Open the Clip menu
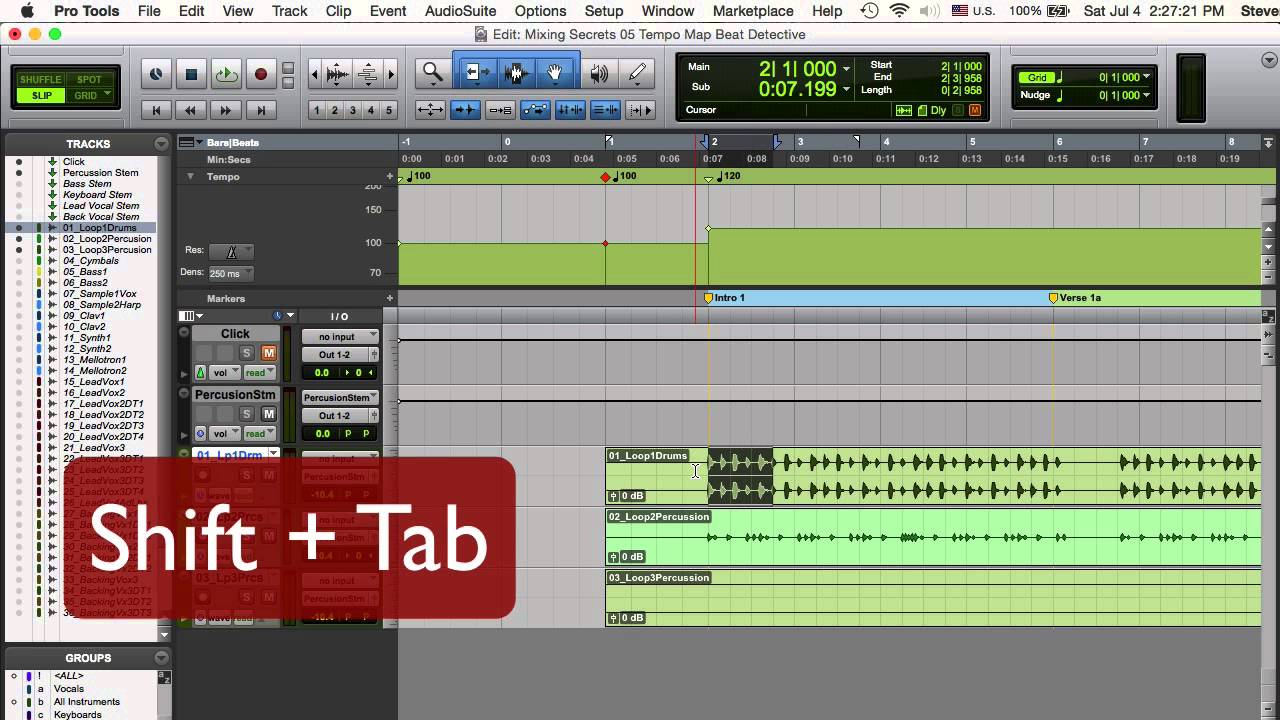This screenshot has width=1280, height=720. coord(338,11)
